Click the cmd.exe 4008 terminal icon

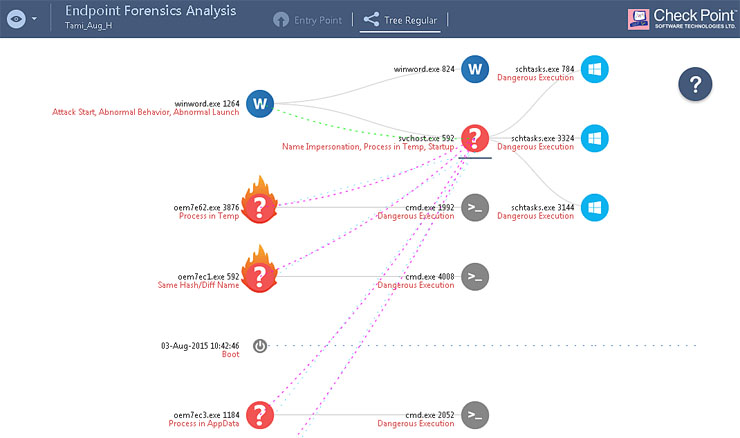click(x=476, y=276)
